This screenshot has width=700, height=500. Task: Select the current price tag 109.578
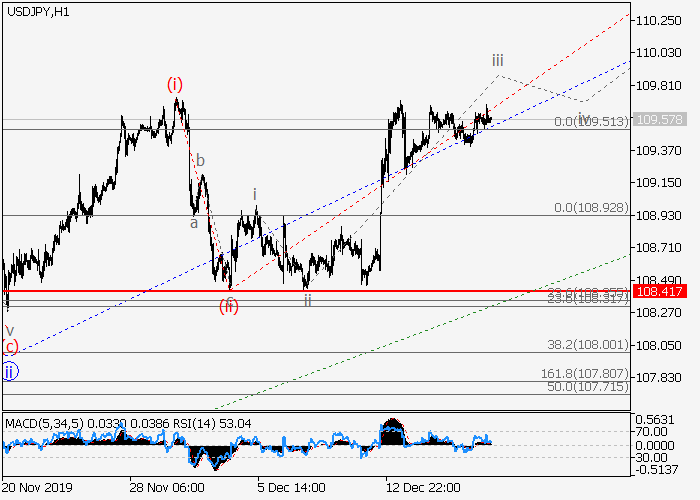[658, 119]
